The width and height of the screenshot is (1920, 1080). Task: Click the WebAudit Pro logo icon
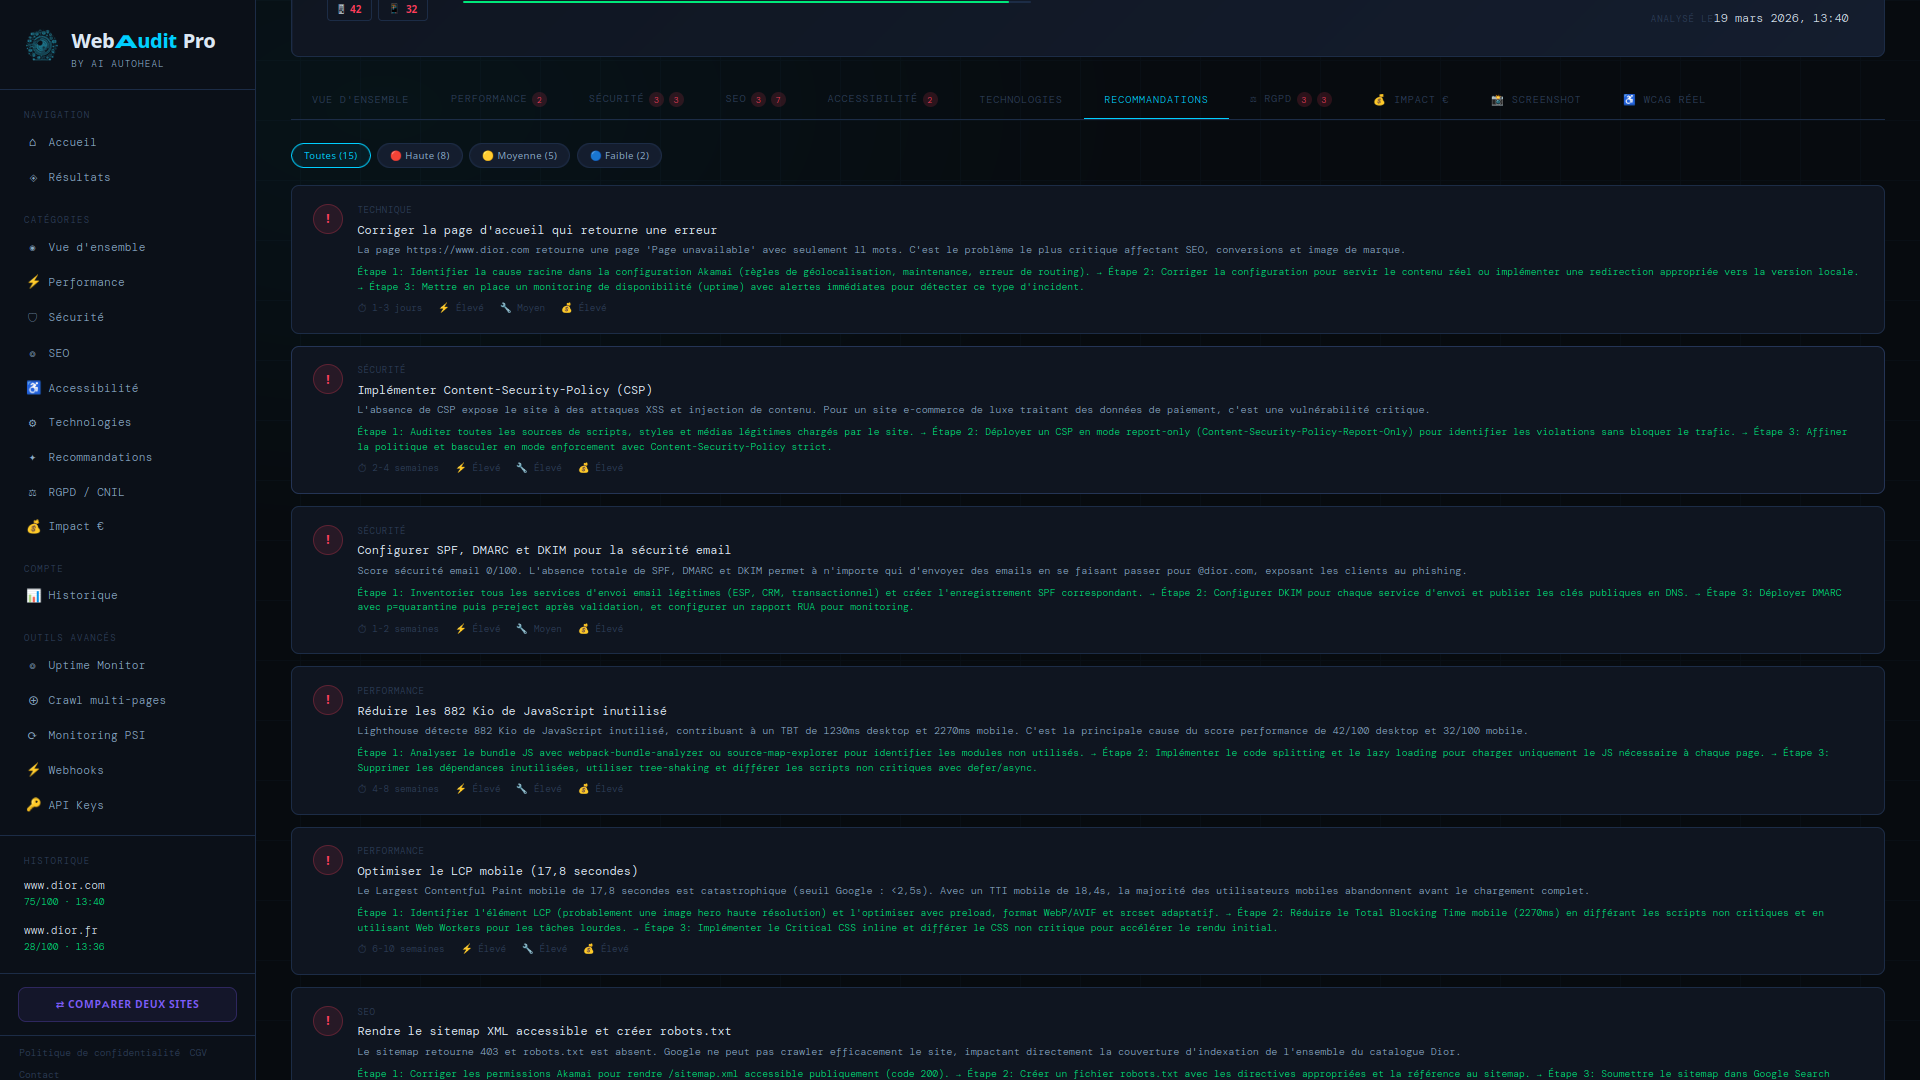(41, 46)
